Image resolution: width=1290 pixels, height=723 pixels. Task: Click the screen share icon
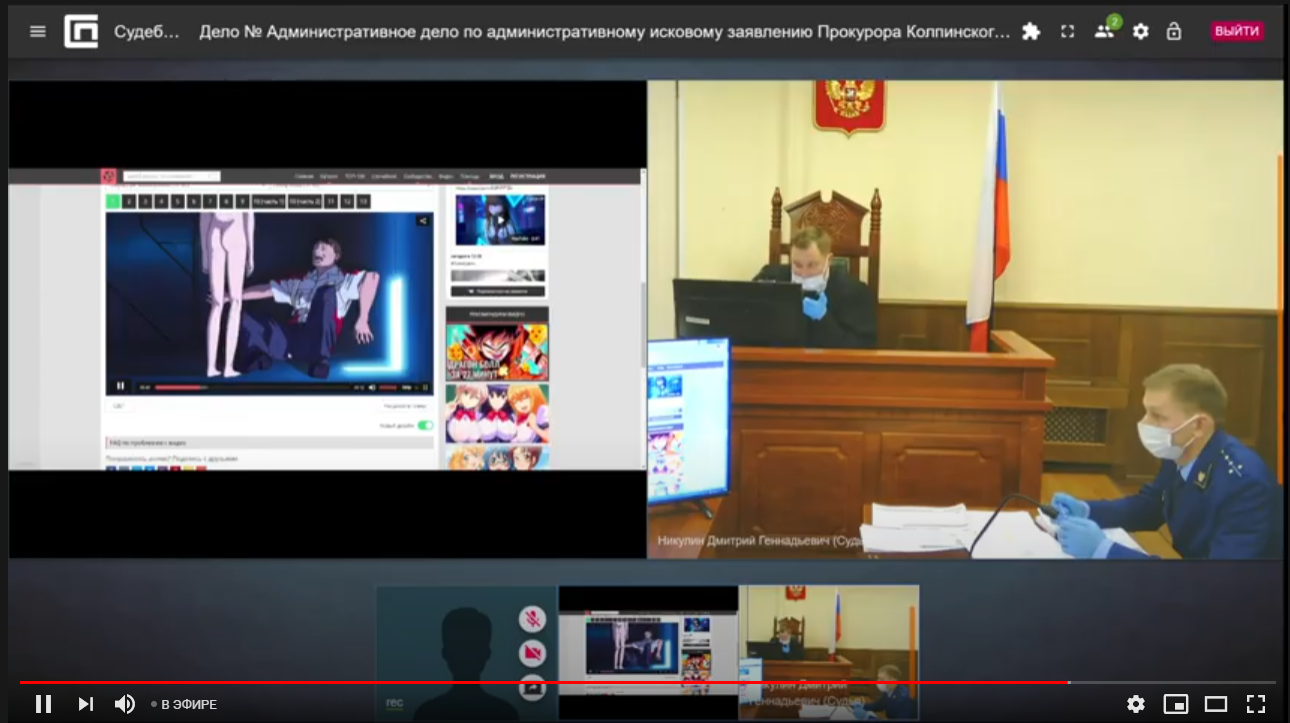pos(532,688)
